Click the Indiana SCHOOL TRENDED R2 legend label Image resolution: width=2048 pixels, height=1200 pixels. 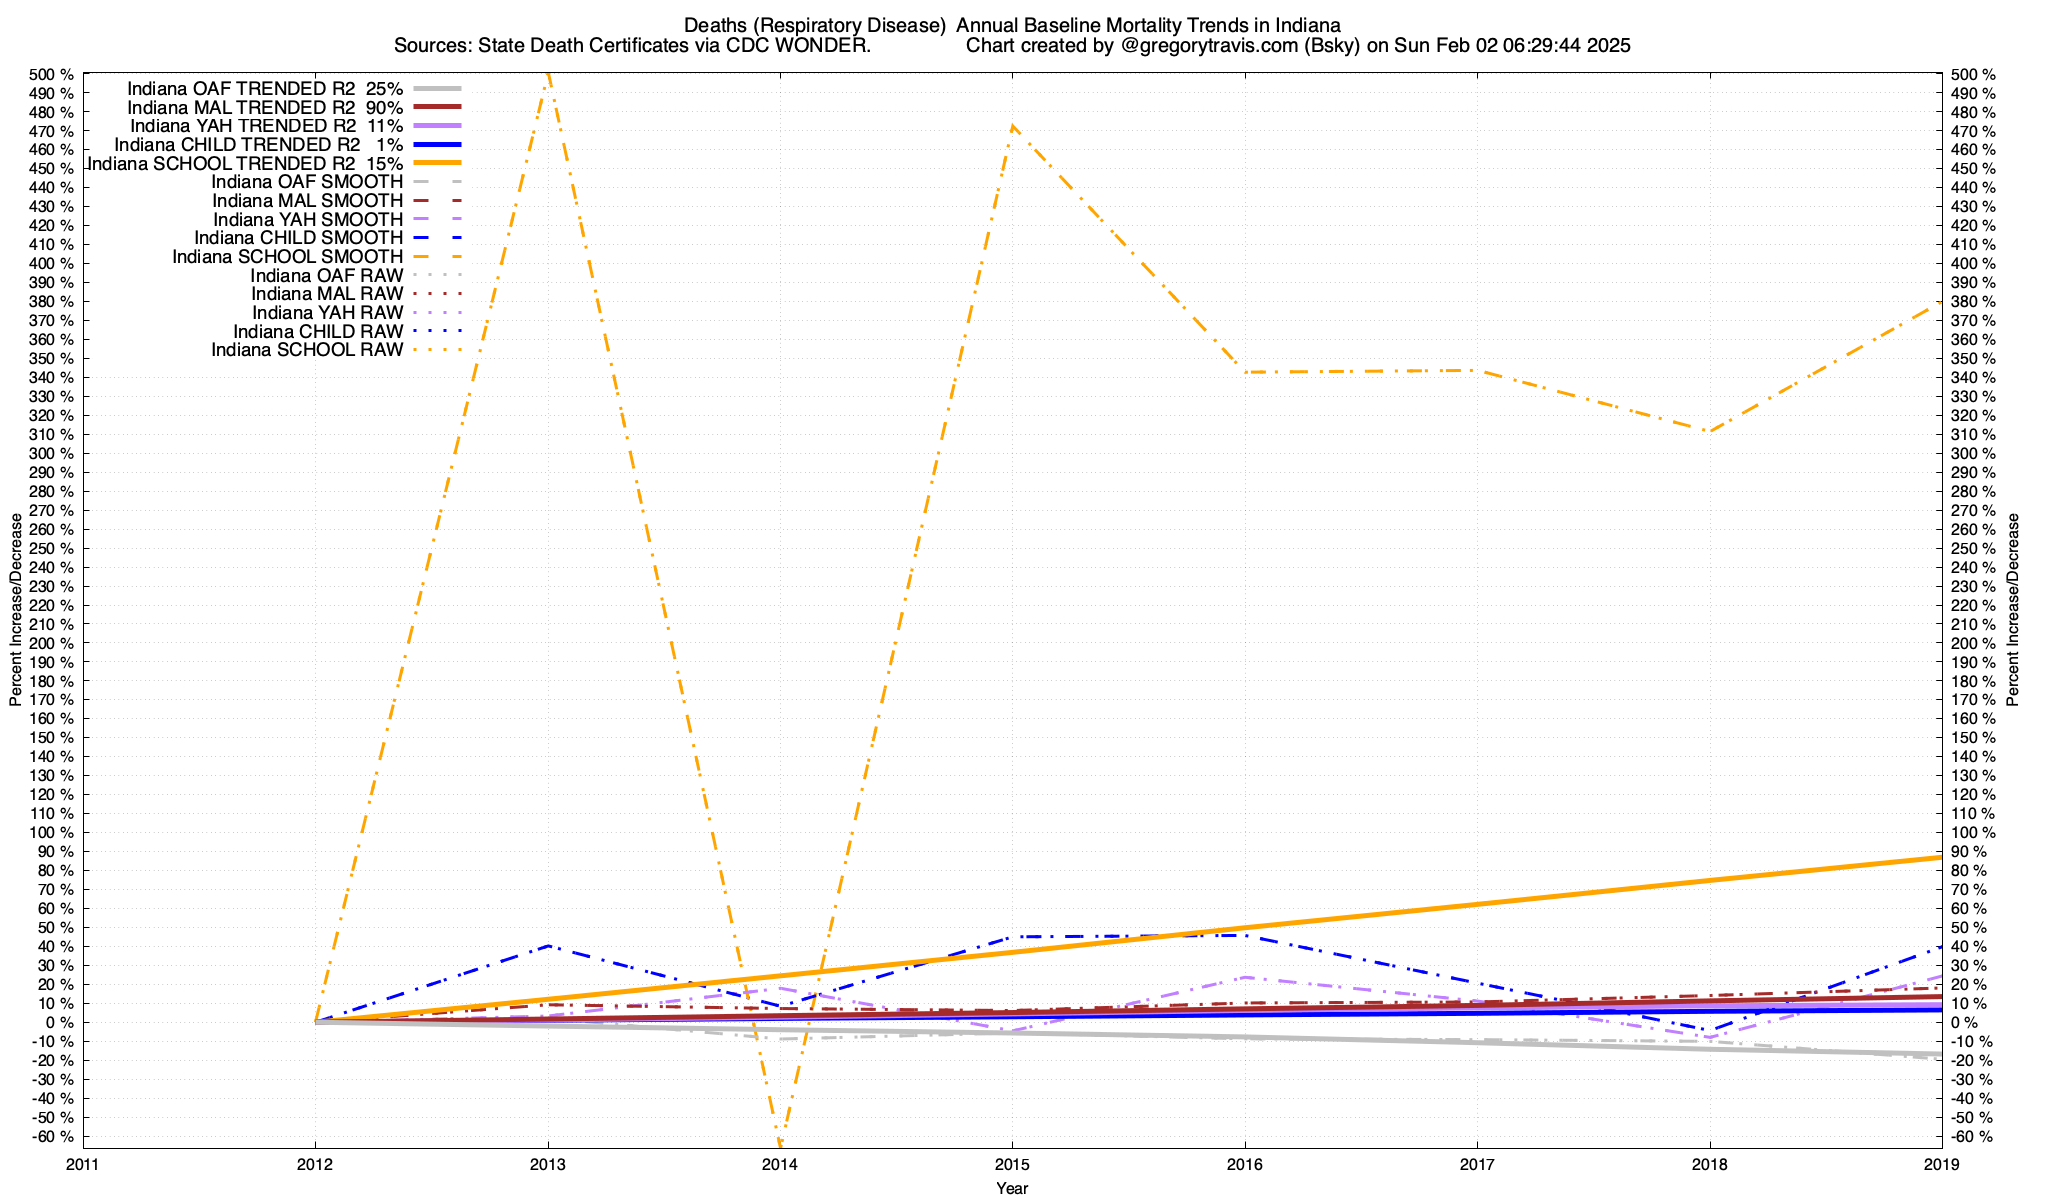click(x=246, y=163)
